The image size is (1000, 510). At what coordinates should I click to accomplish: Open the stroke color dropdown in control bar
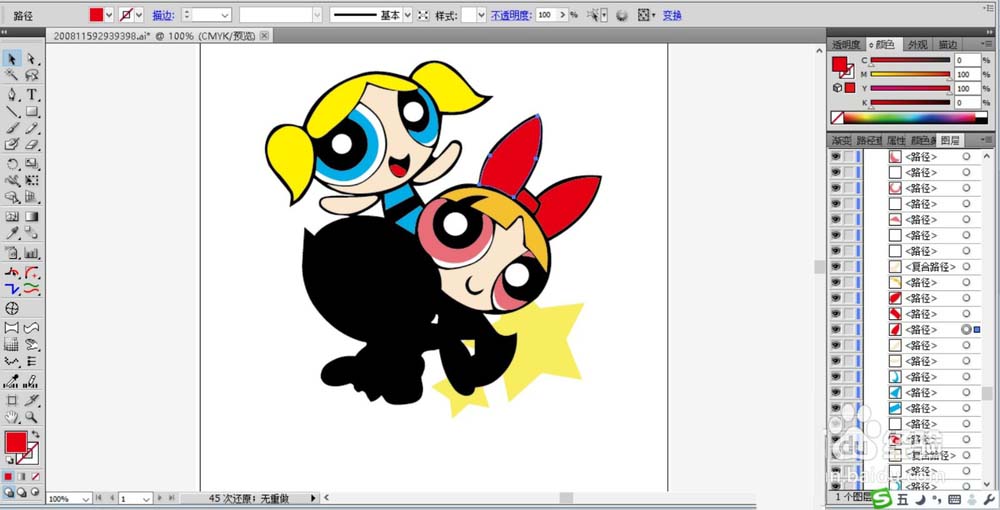139,15
